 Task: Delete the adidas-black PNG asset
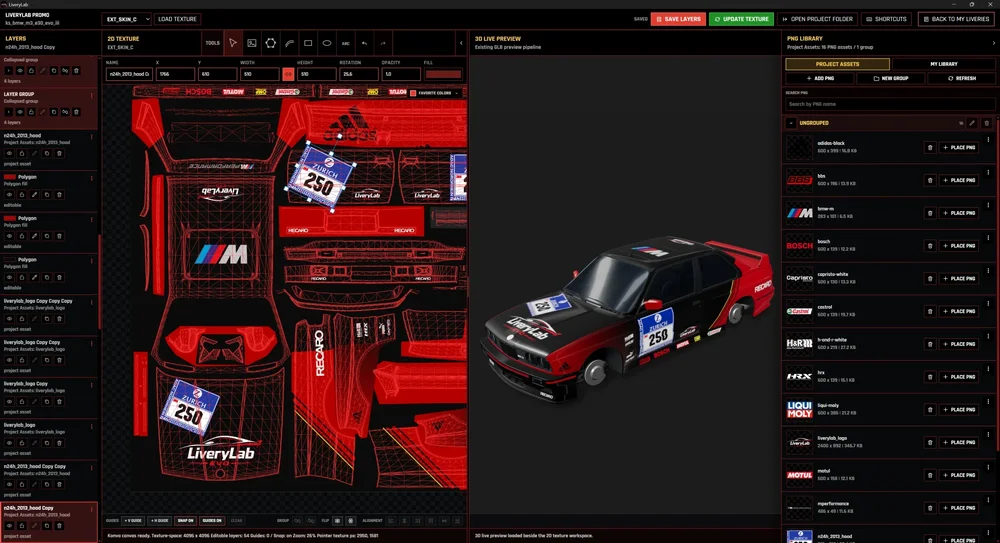point(930,147)
